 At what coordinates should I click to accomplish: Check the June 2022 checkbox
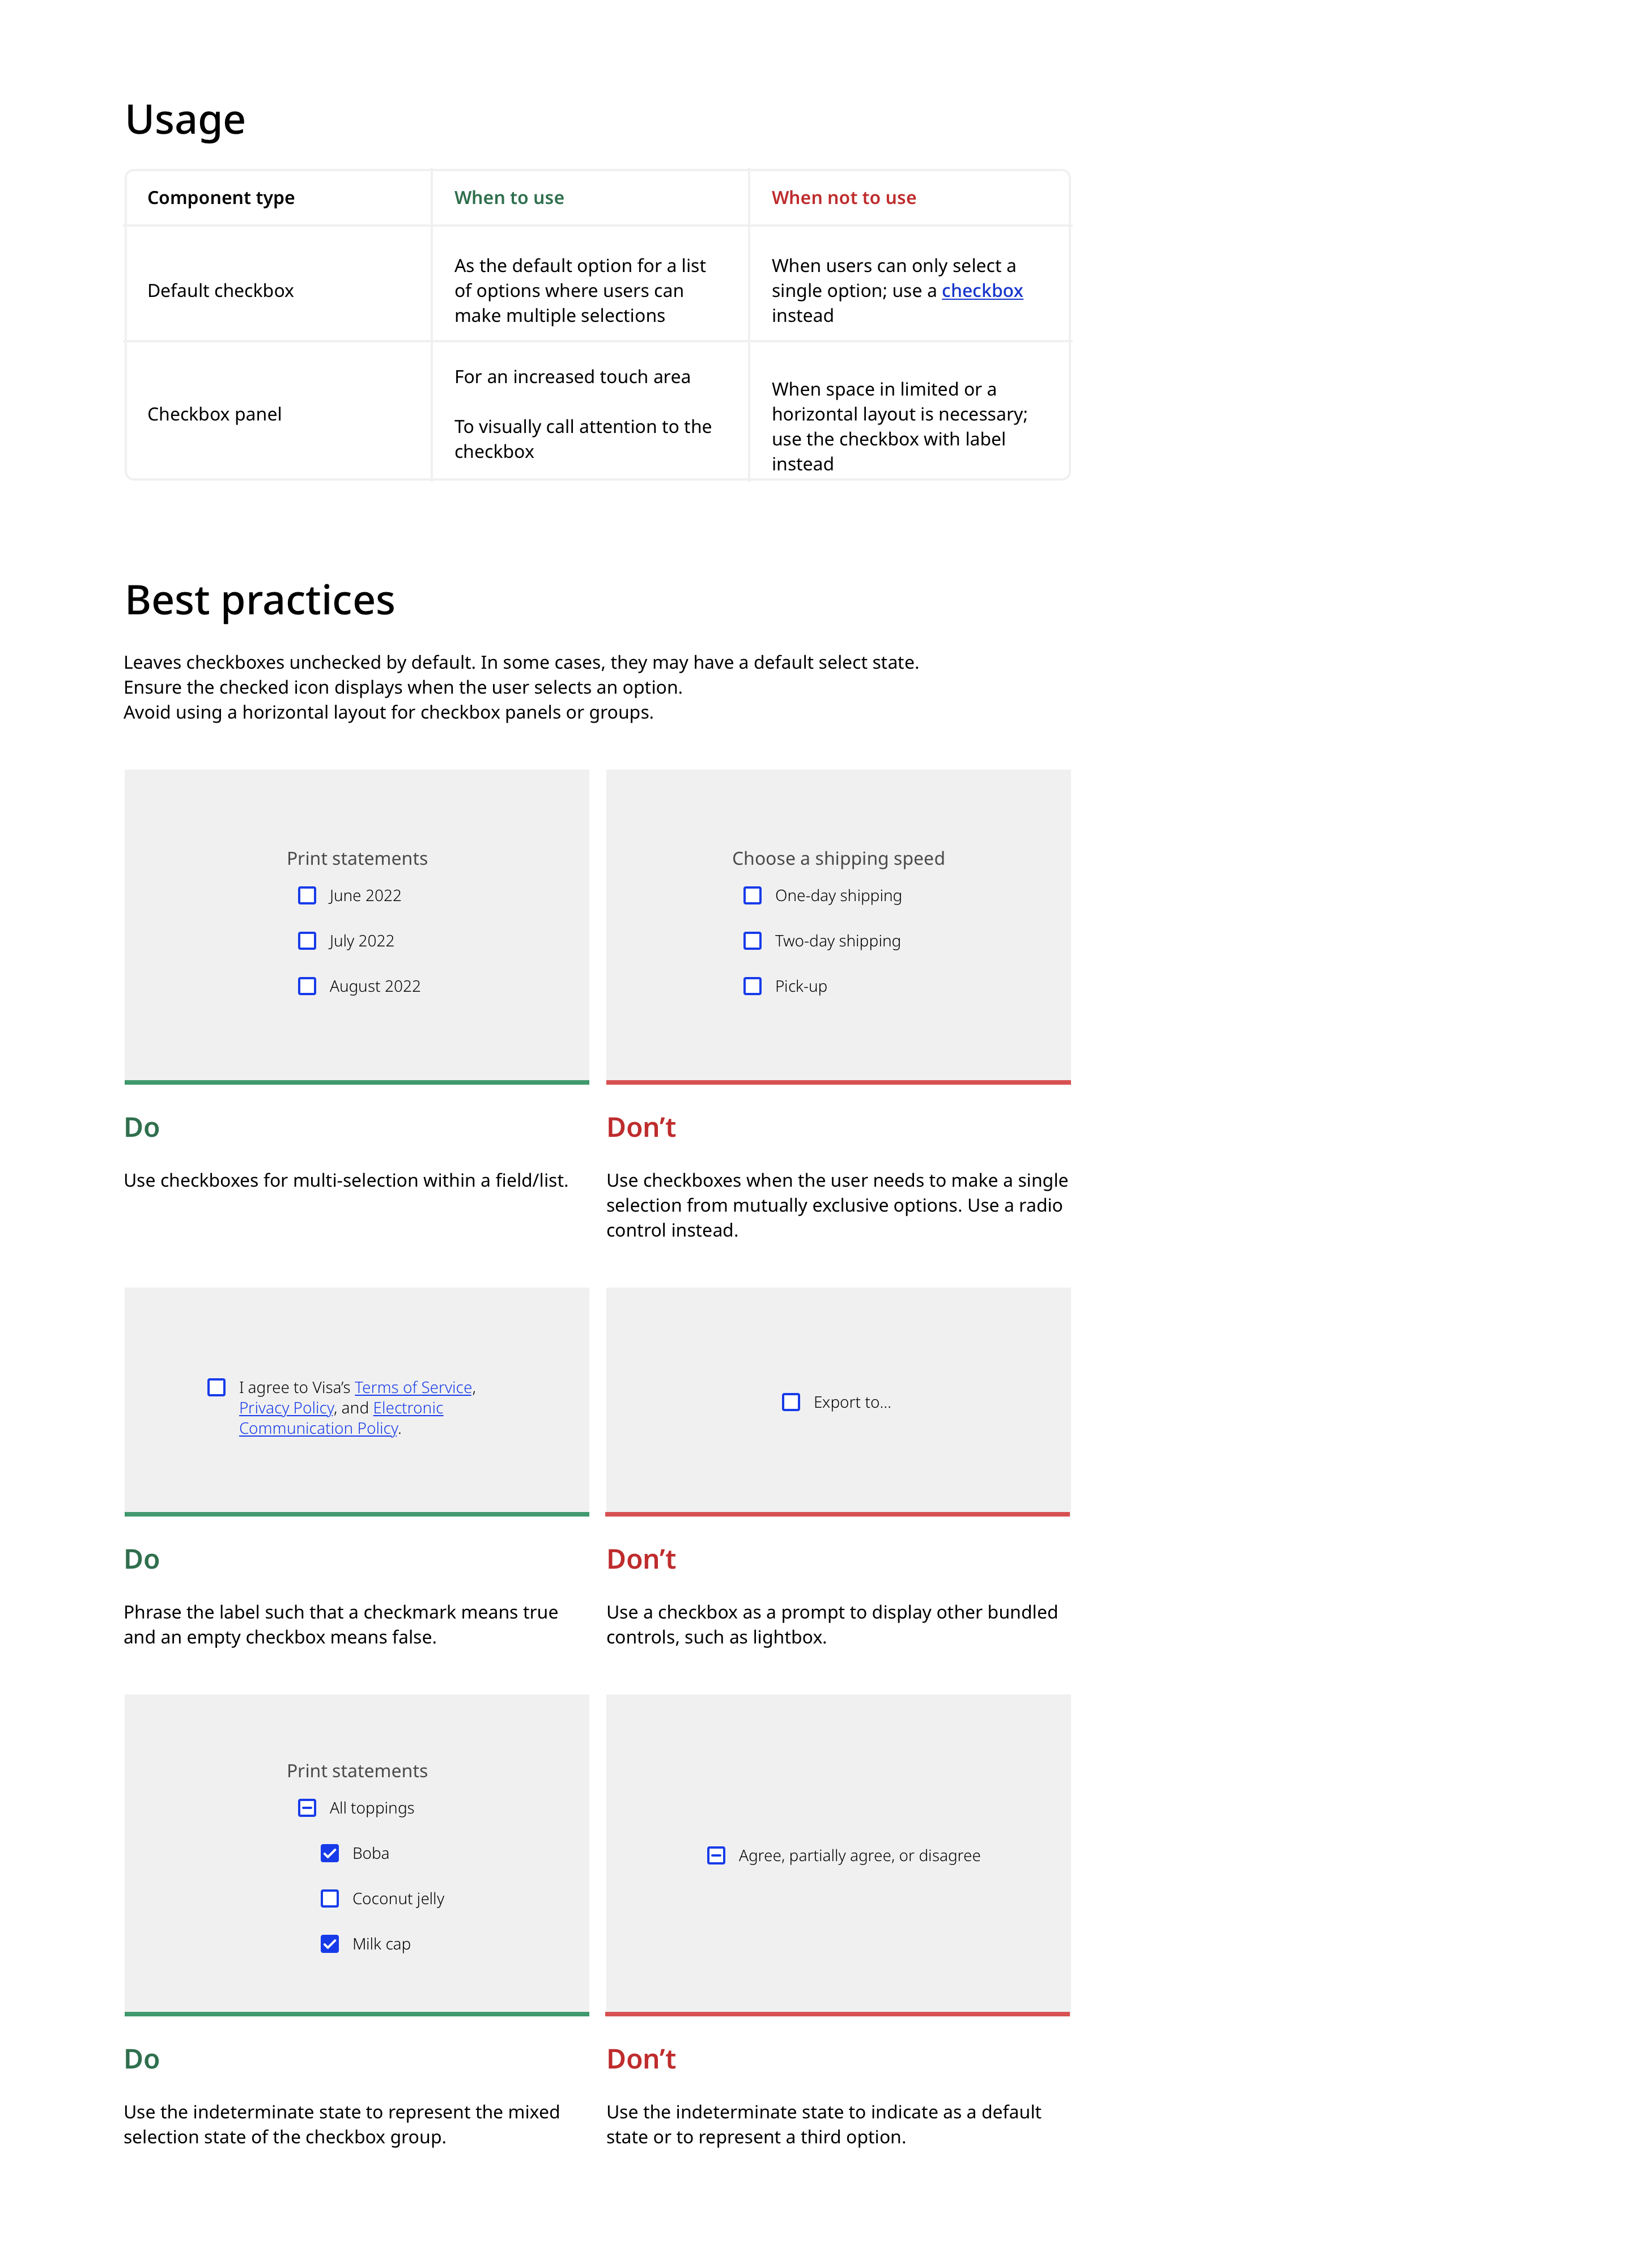point(307,895)
